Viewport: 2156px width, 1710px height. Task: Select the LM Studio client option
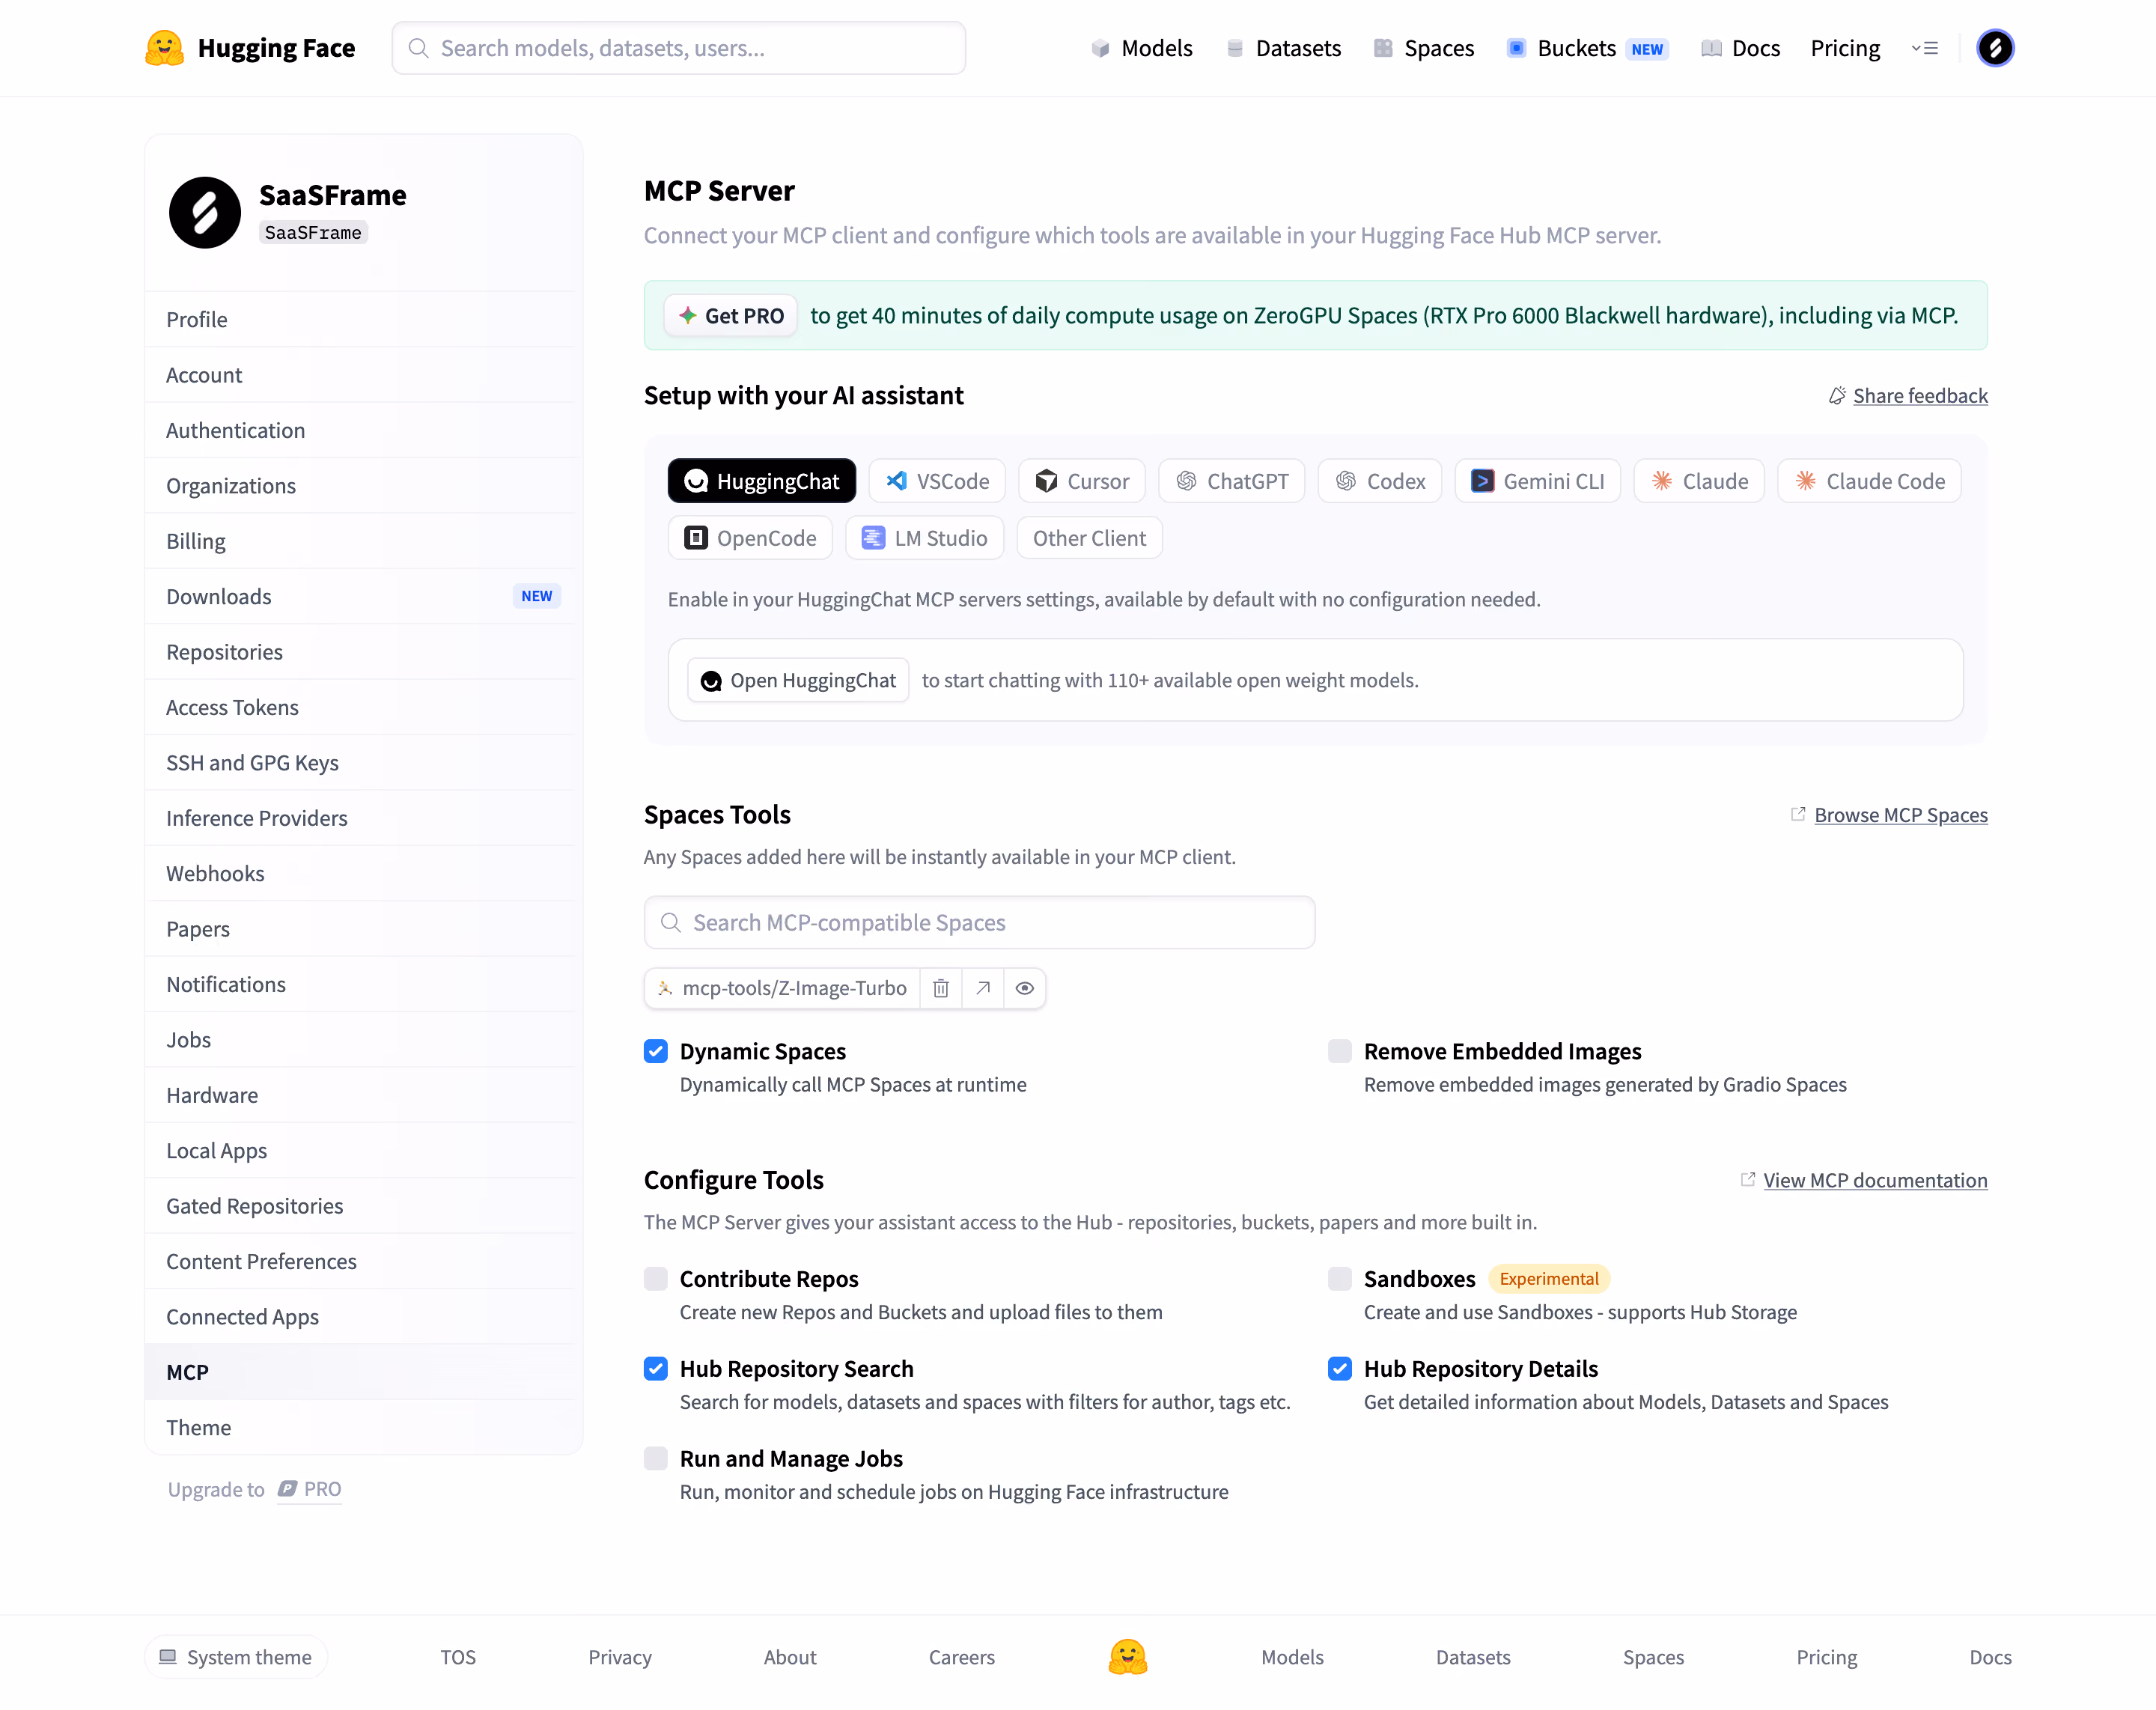[925, 538]
